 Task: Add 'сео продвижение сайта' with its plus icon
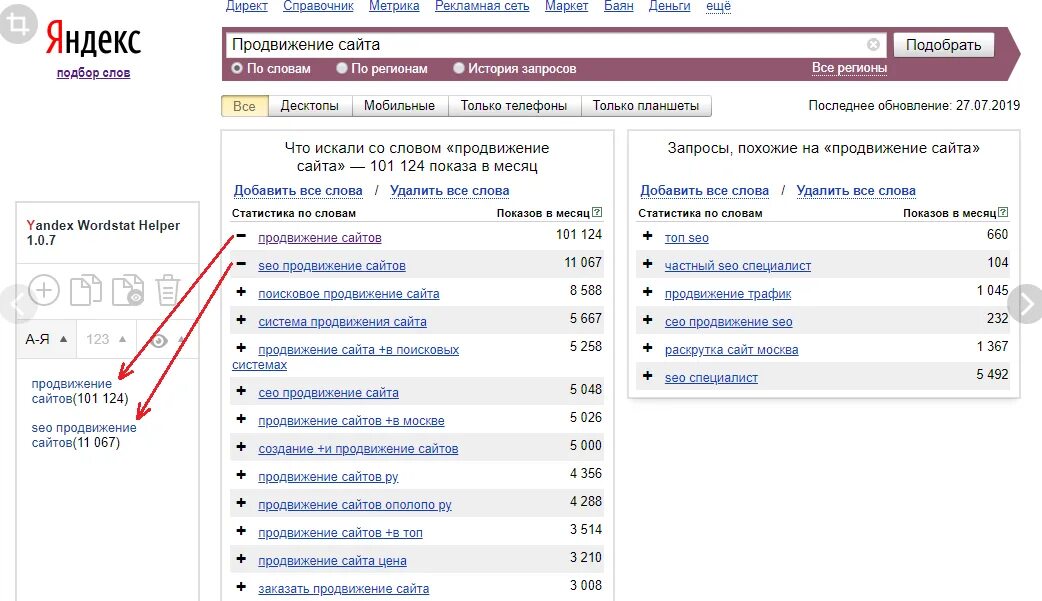point(241,391)
